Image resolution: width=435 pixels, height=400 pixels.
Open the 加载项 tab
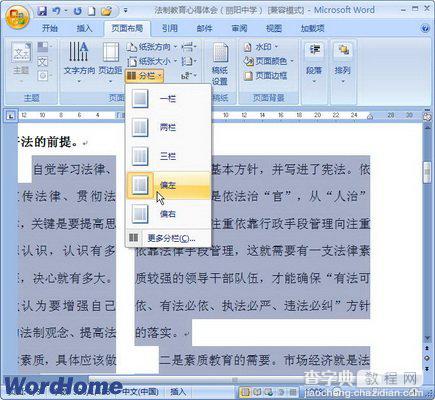tap(312, 28)
